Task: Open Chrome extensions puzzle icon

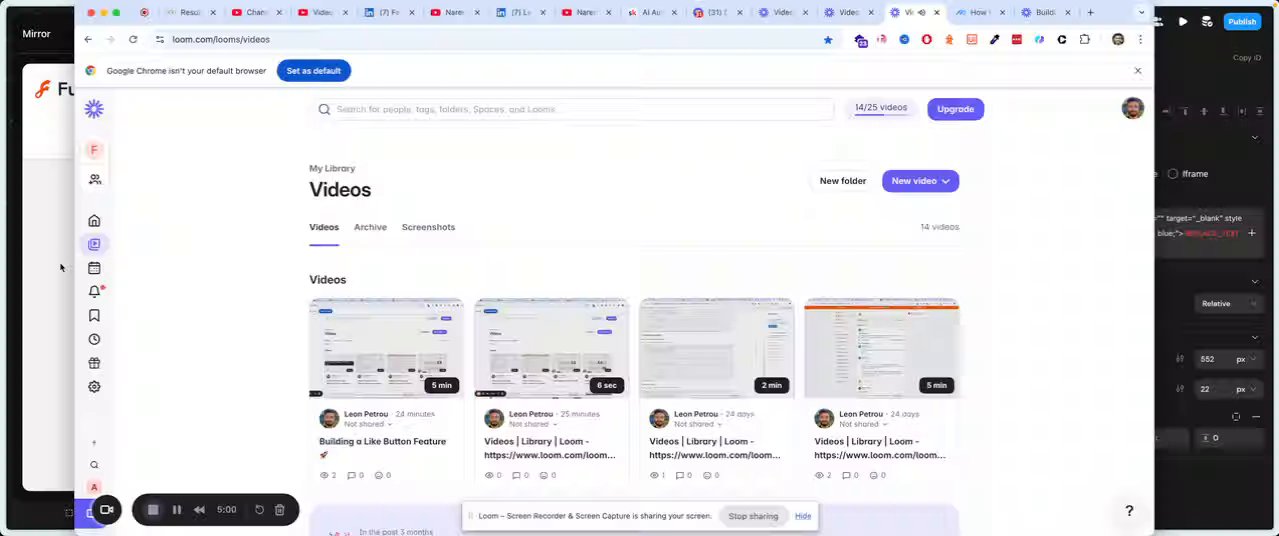Action: (1084, 40)
